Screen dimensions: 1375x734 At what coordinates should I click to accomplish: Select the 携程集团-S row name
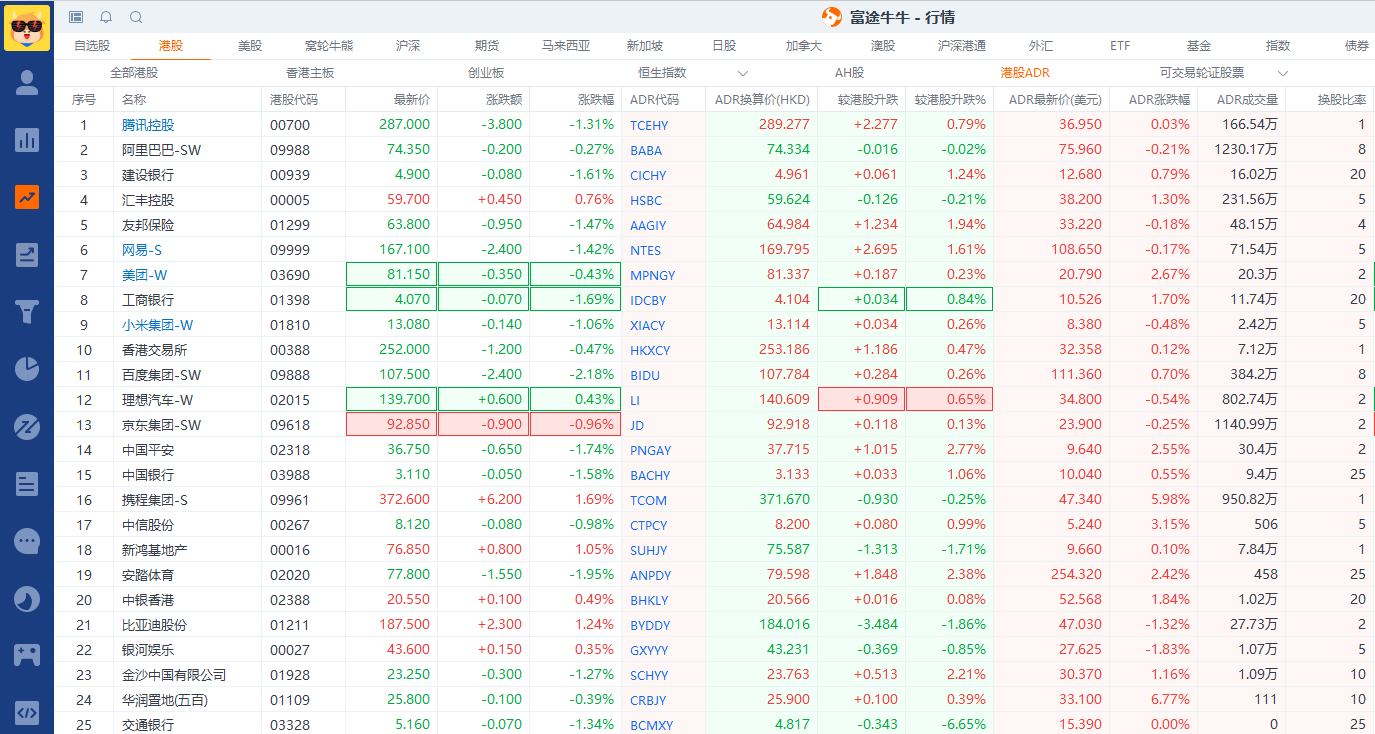click(x=155, y=500)
